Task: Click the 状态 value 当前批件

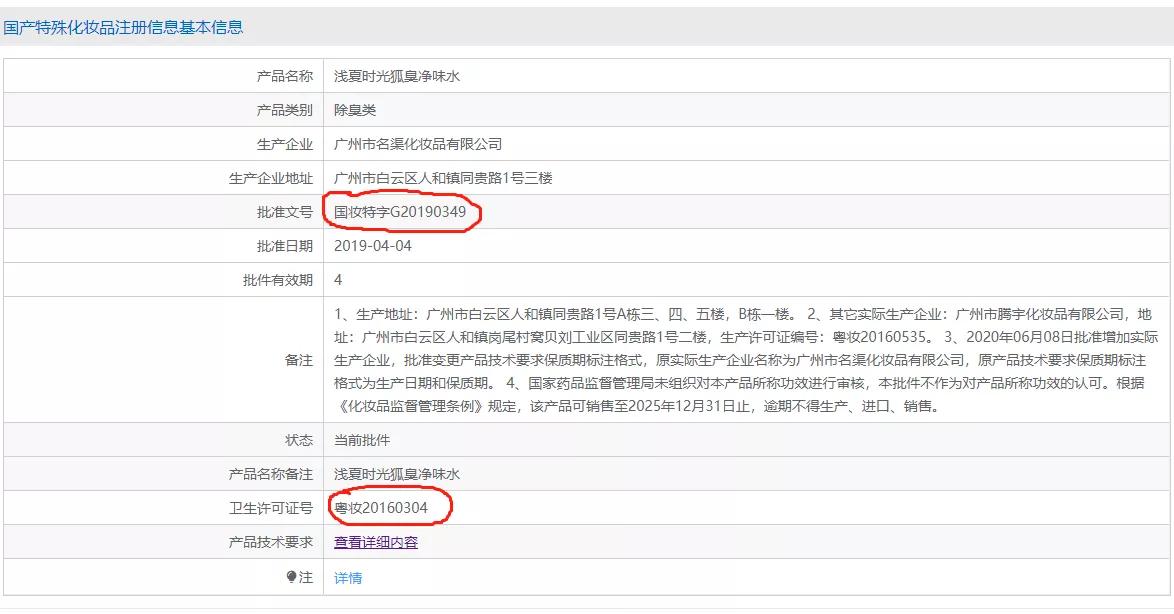Action: click(x=359, y=438)
